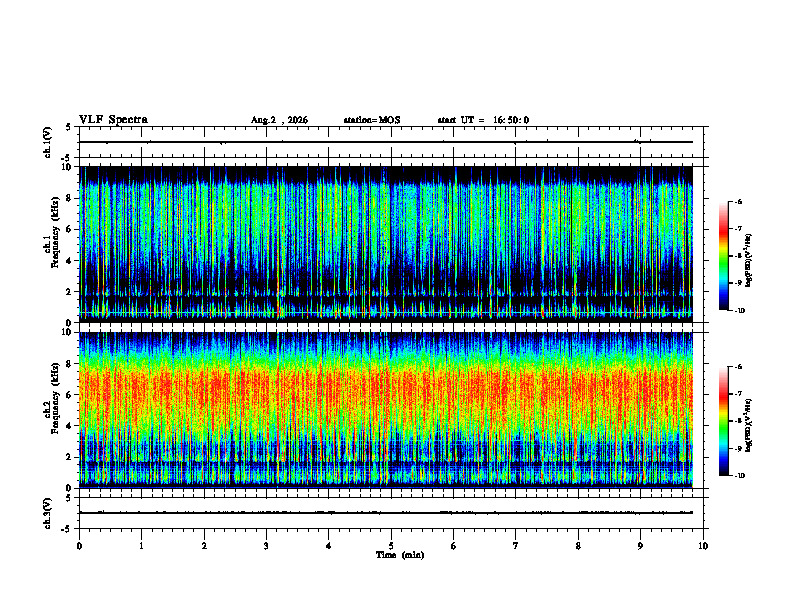The image size is (792, 612).
Task: Click the ch.1 spectrogram panel
Action: [x=386, y=244]
